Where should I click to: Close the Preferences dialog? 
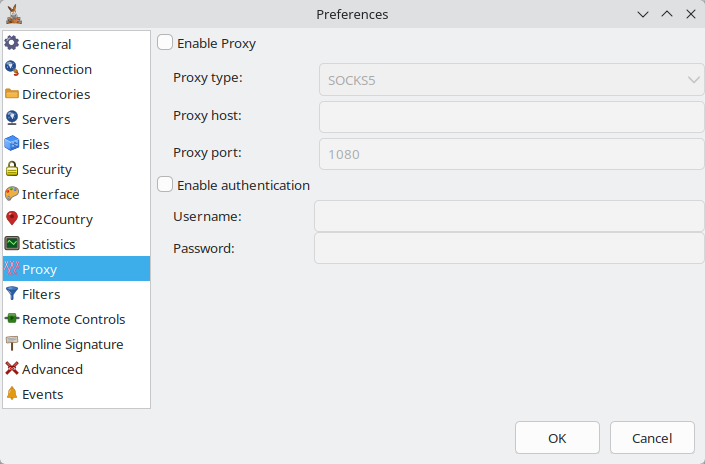[x=691, y=14]
